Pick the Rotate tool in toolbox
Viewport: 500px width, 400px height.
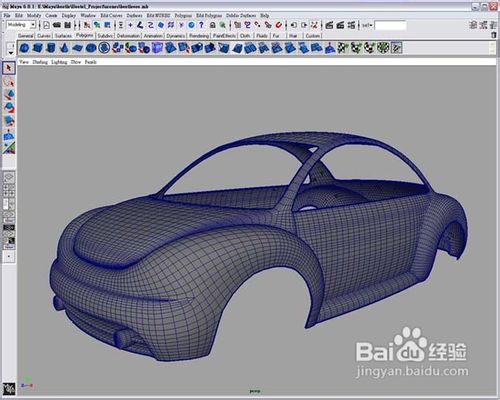(9, 108)
